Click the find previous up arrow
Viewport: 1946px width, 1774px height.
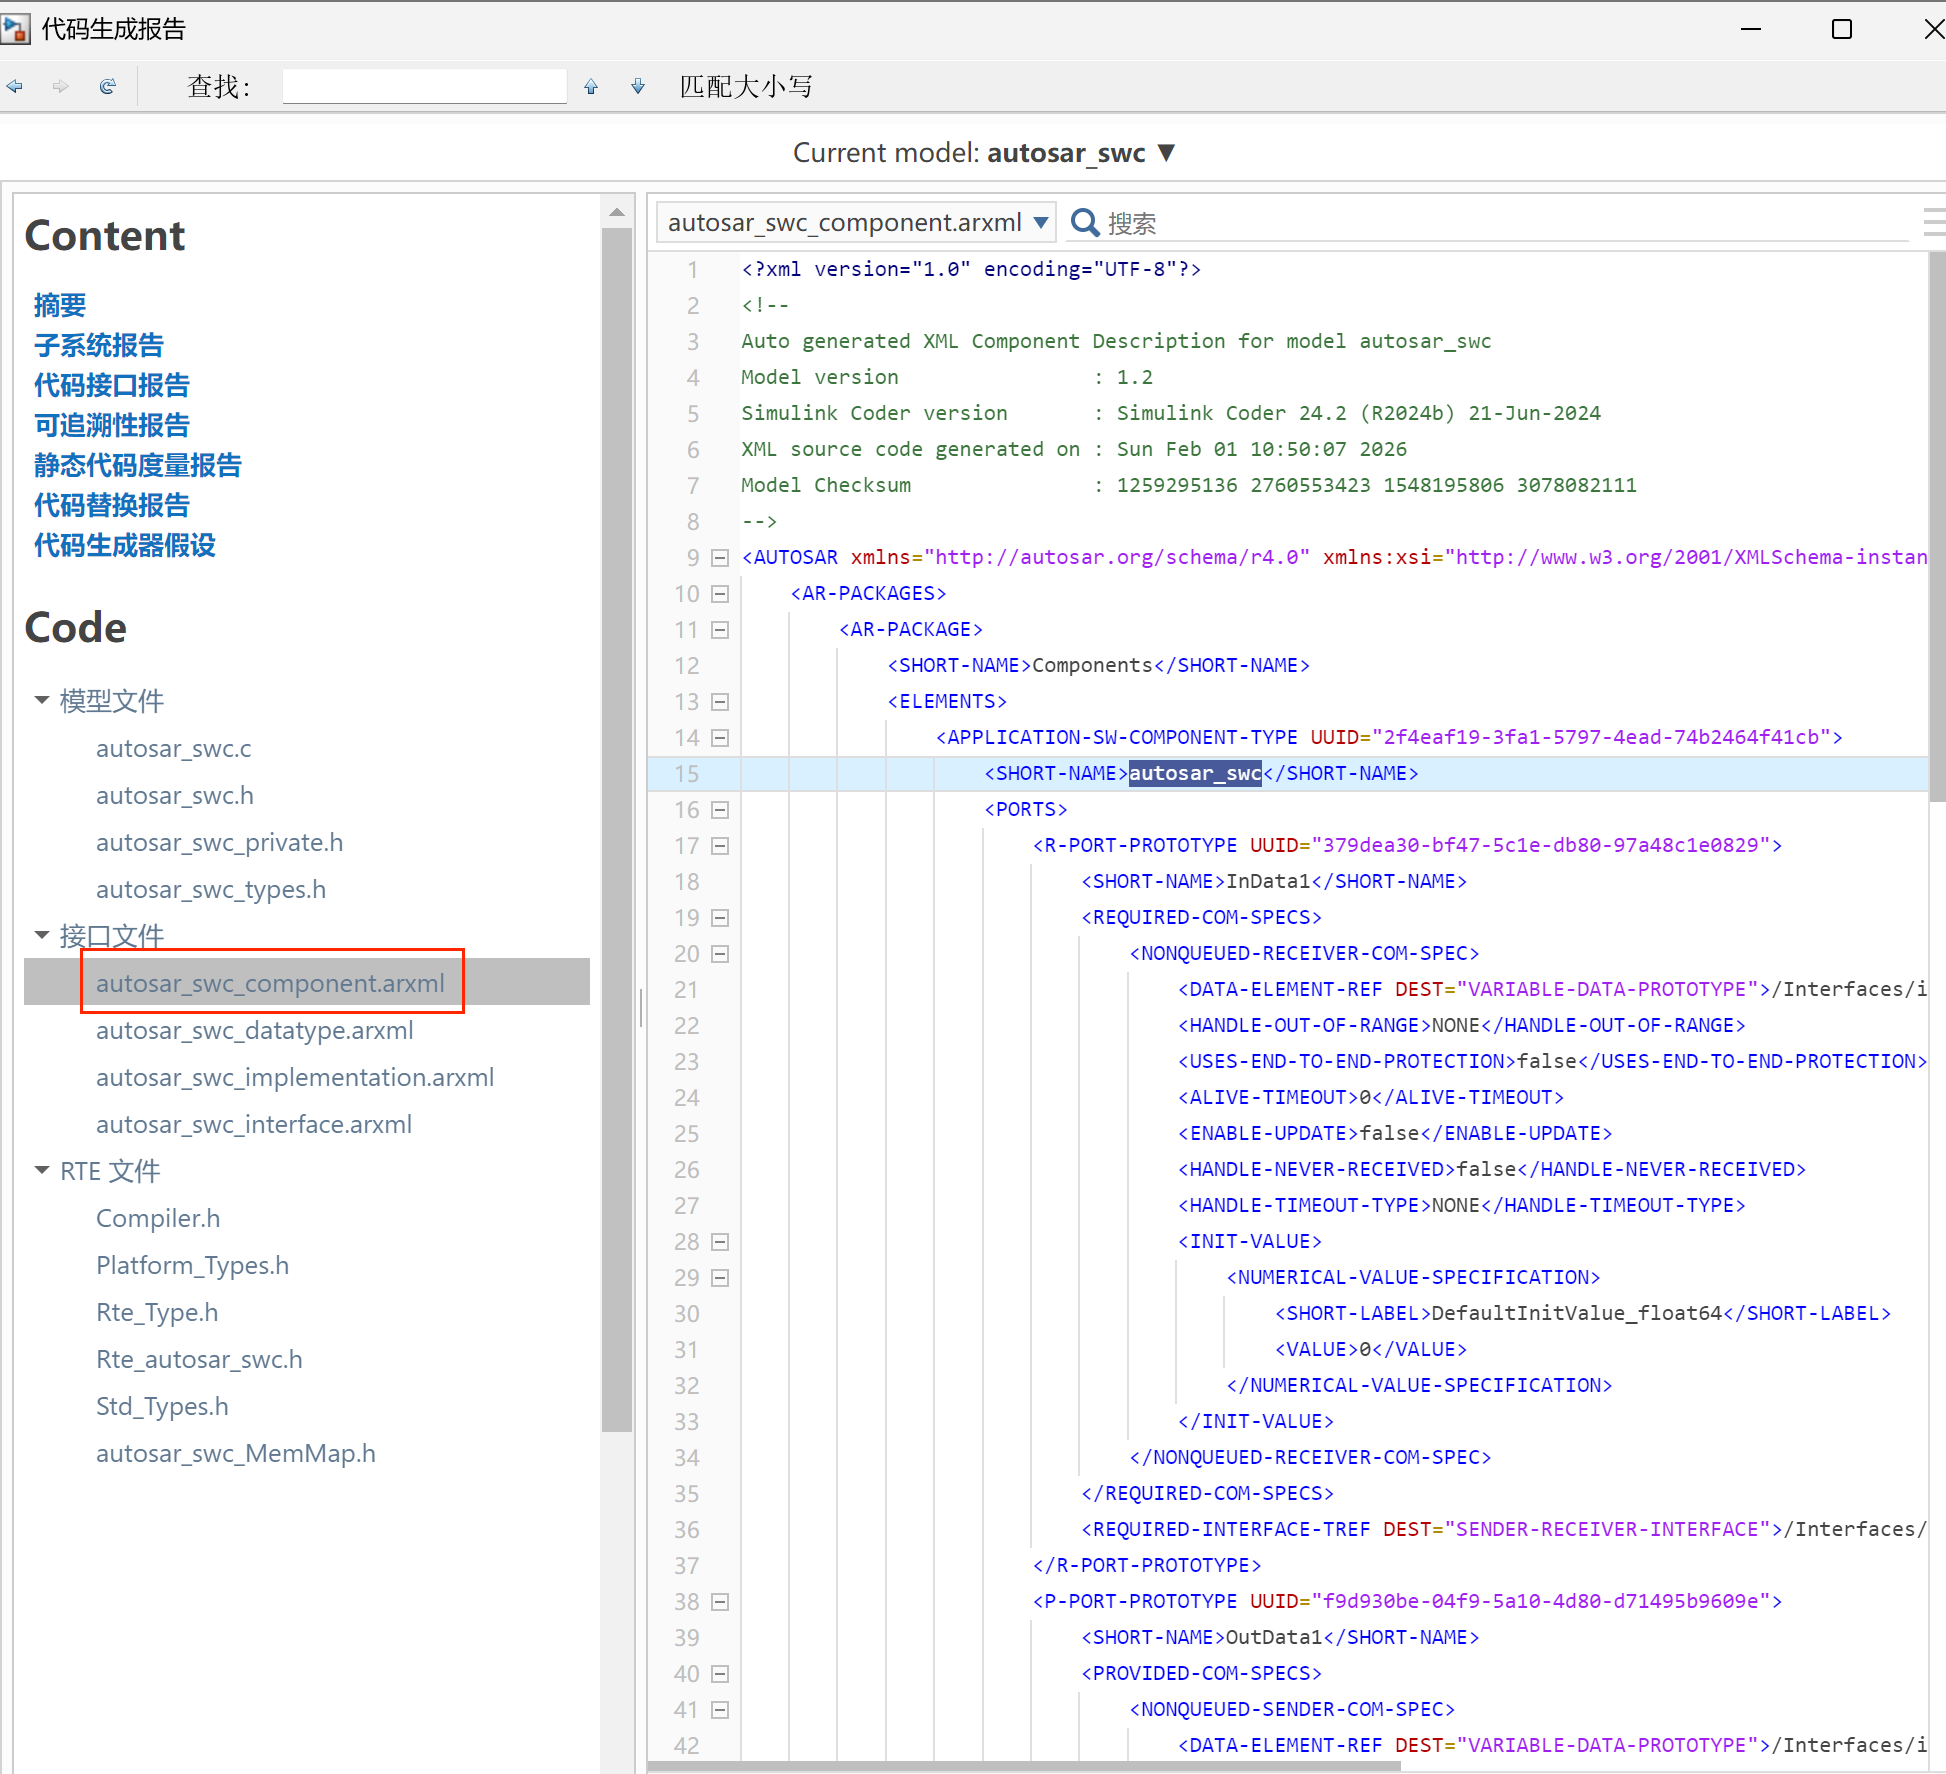click(x=591, y=87)
